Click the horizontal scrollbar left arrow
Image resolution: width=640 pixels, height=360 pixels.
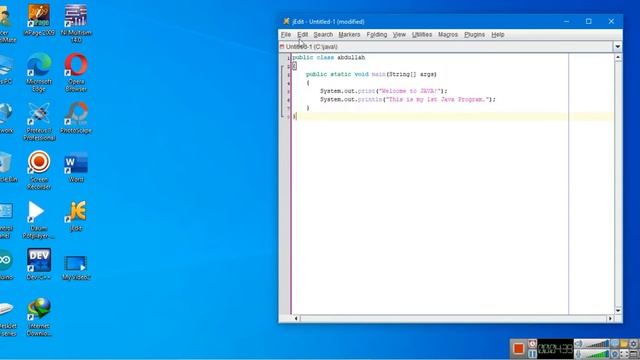tap(296, 318)
